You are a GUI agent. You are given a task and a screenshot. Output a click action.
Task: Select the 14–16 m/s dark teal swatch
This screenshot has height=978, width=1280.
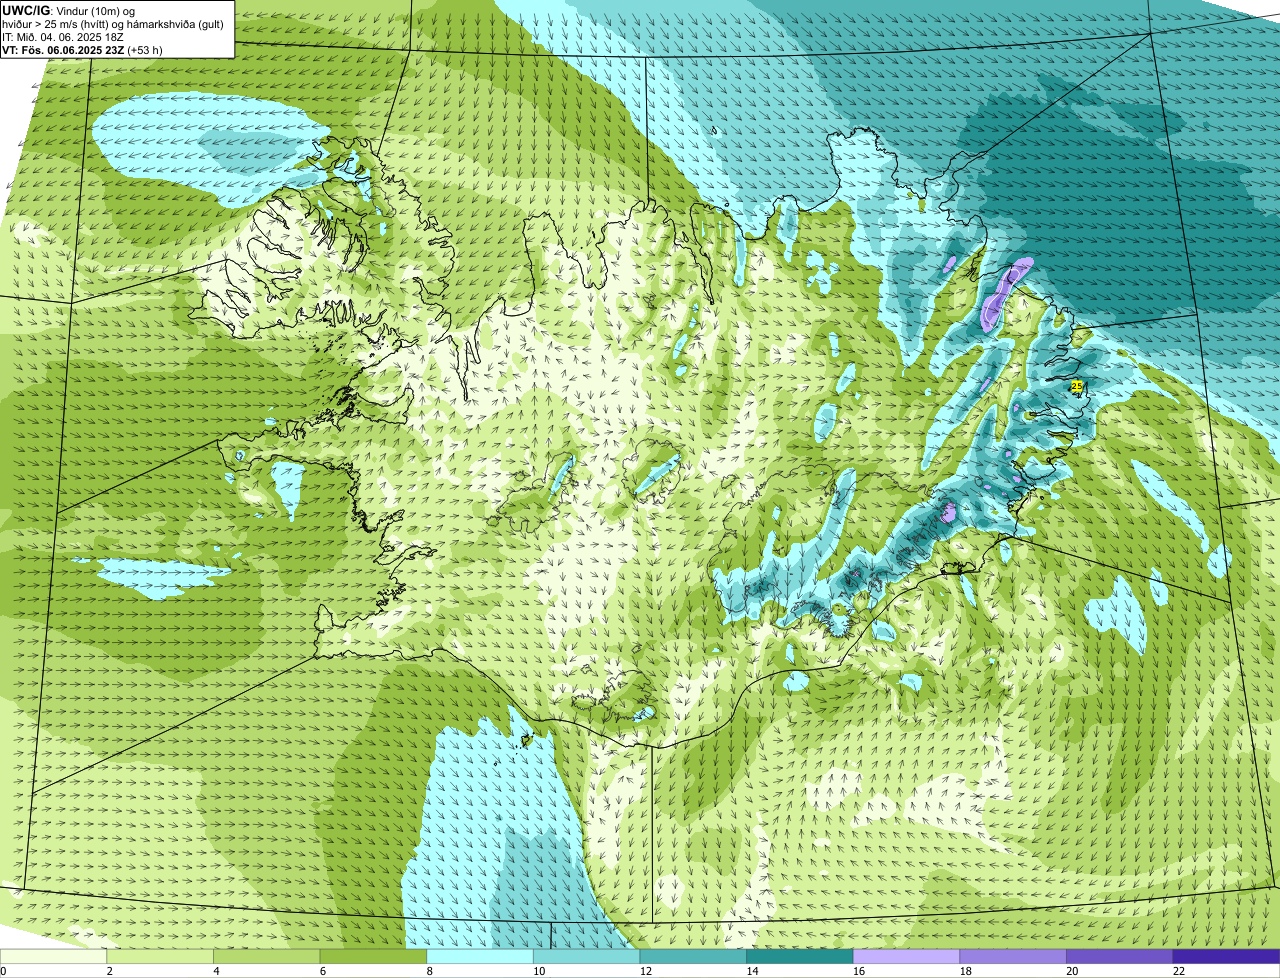tap(800, 956)
